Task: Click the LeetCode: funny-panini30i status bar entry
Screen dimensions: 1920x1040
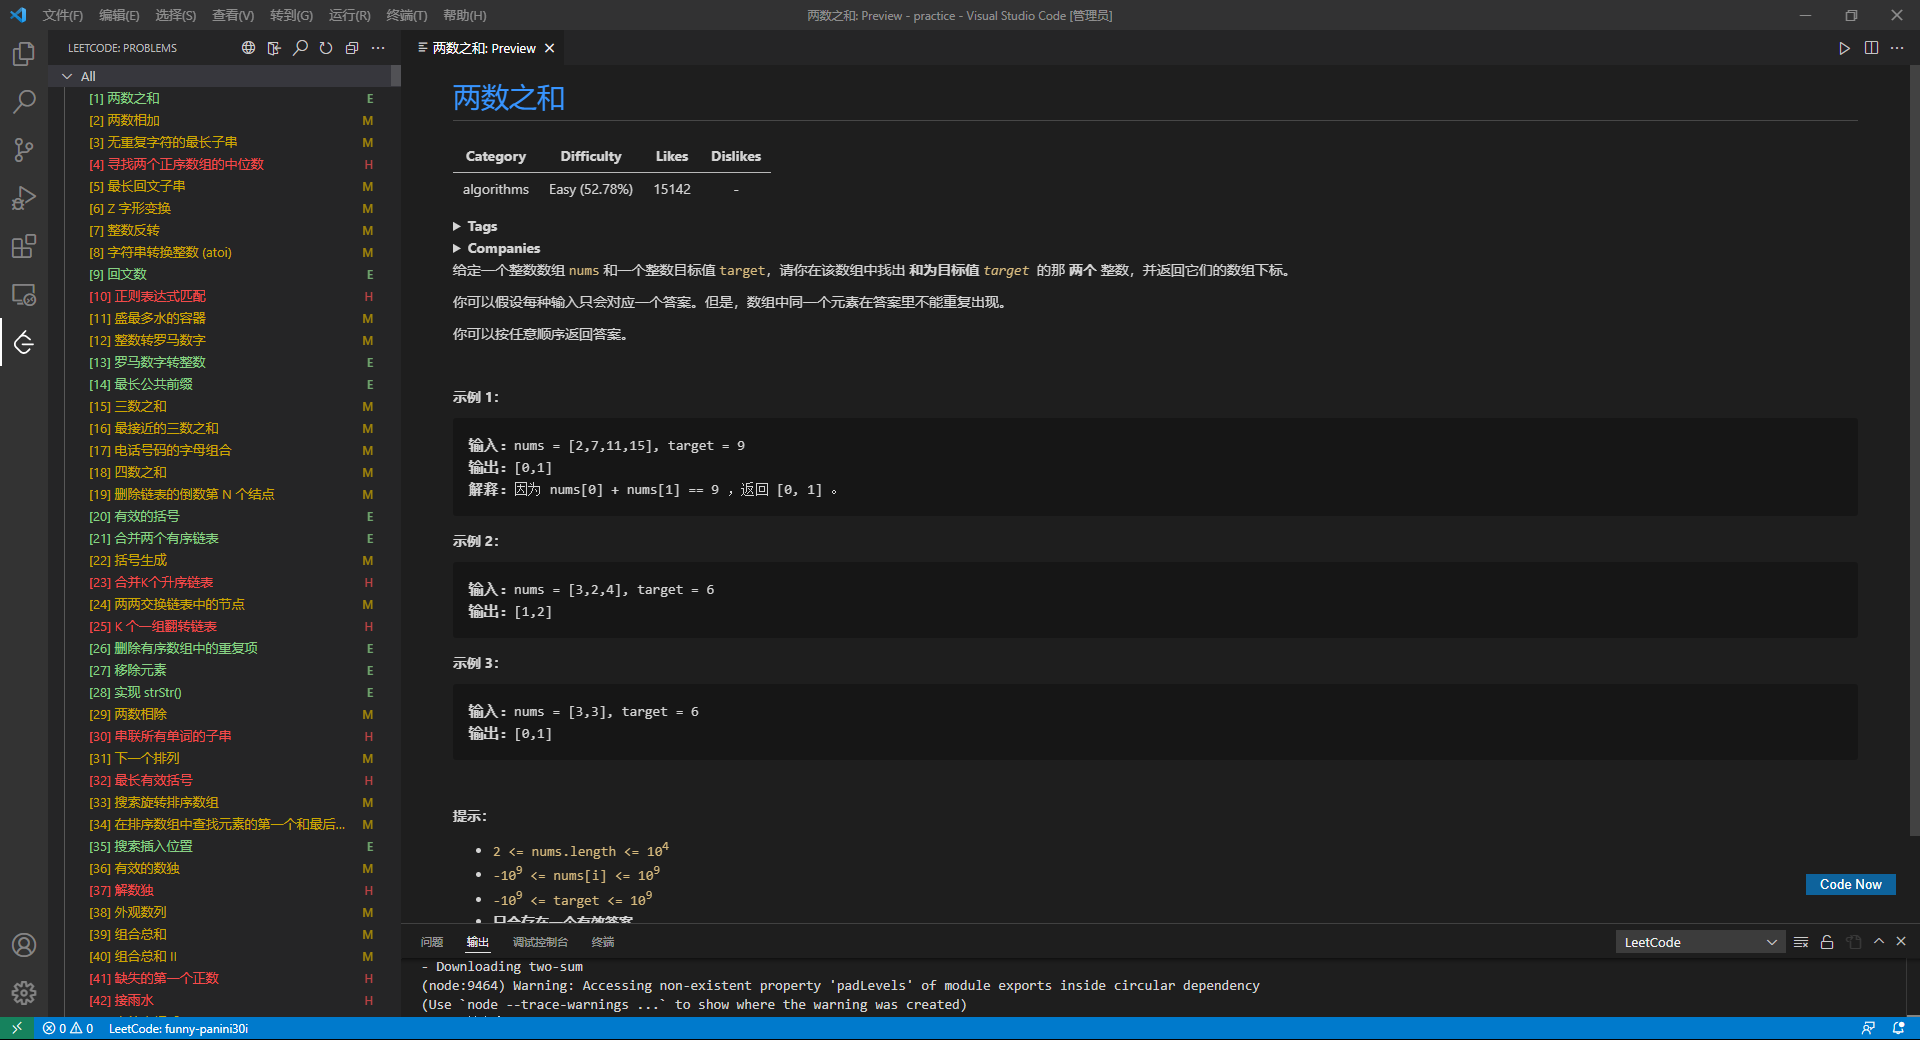Action: pos(178,1028)
